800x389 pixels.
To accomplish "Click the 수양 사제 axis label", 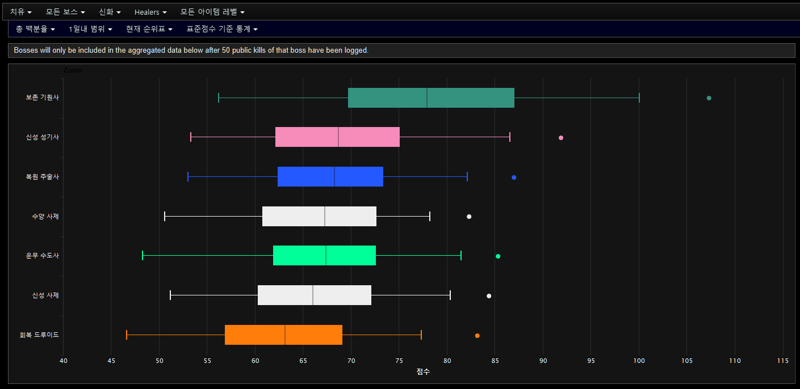I will pos(45,216).
